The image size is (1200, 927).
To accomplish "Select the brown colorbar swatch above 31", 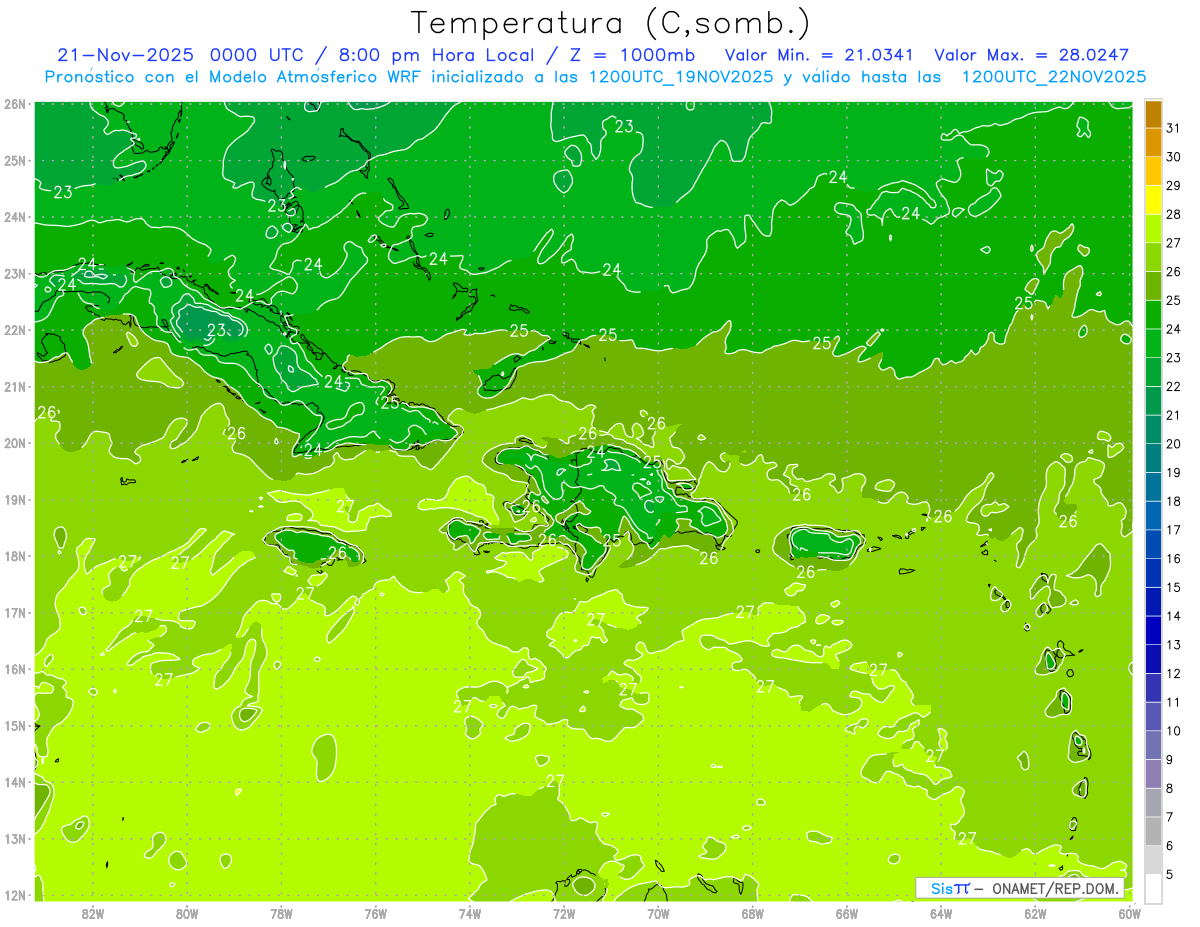I will (1153, 114).
